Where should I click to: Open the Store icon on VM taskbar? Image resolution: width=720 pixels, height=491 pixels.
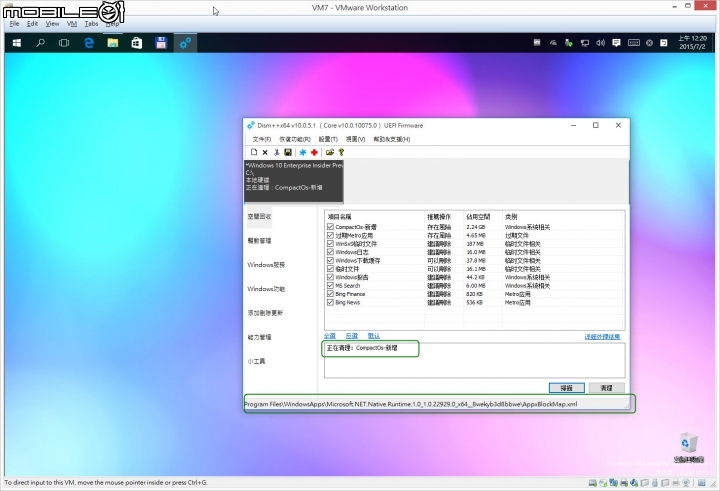[136, 43]
